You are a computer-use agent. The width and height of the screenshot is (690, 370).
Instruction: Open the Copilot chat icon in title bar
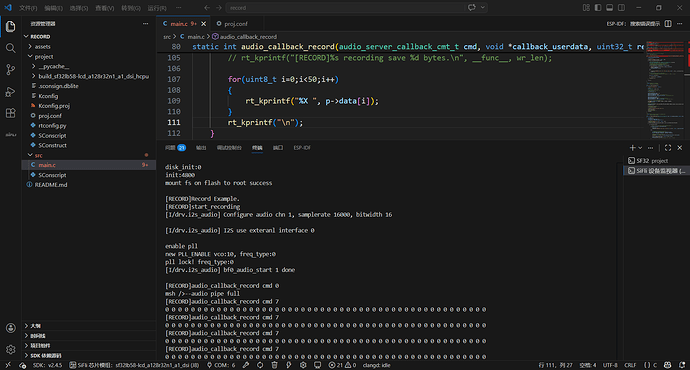pyautogui.click(x=472, y=7)
